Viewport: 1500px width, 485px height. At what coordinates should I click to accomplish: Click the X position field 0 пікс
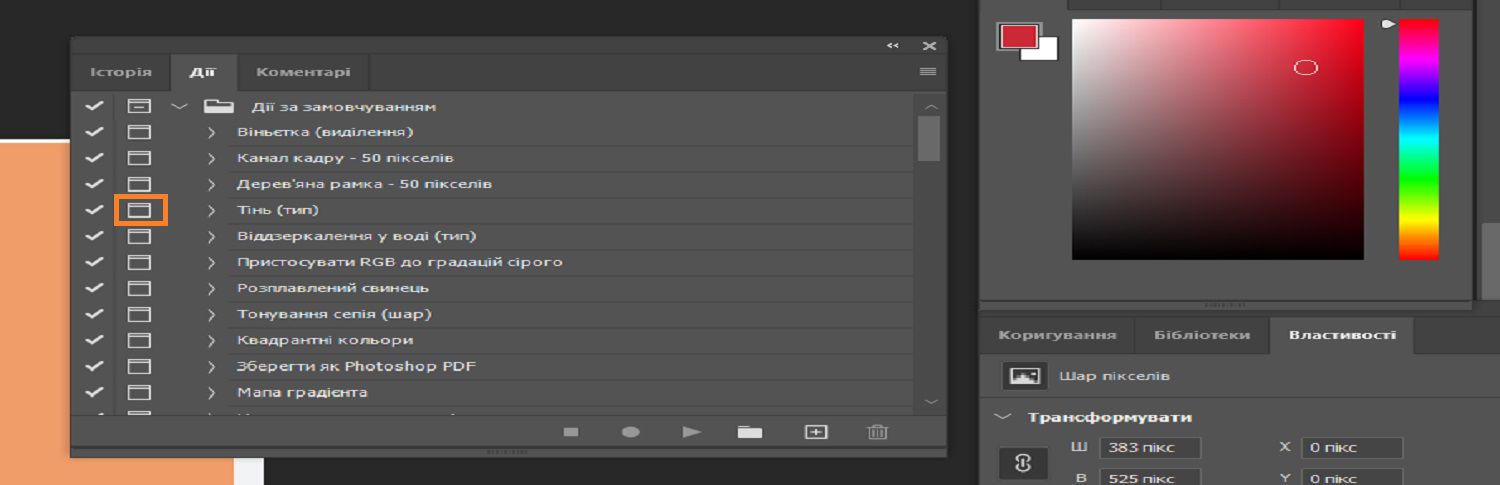[1353, 448]
